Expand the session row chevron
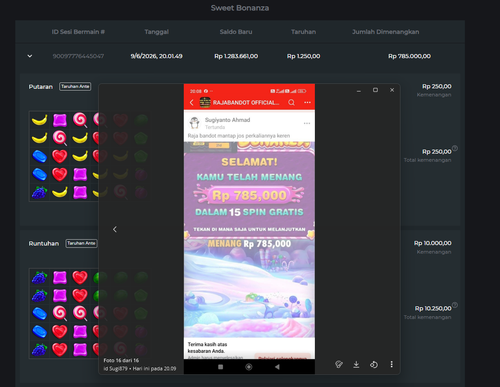Screen dimensions: 500x387 (30, 56)
